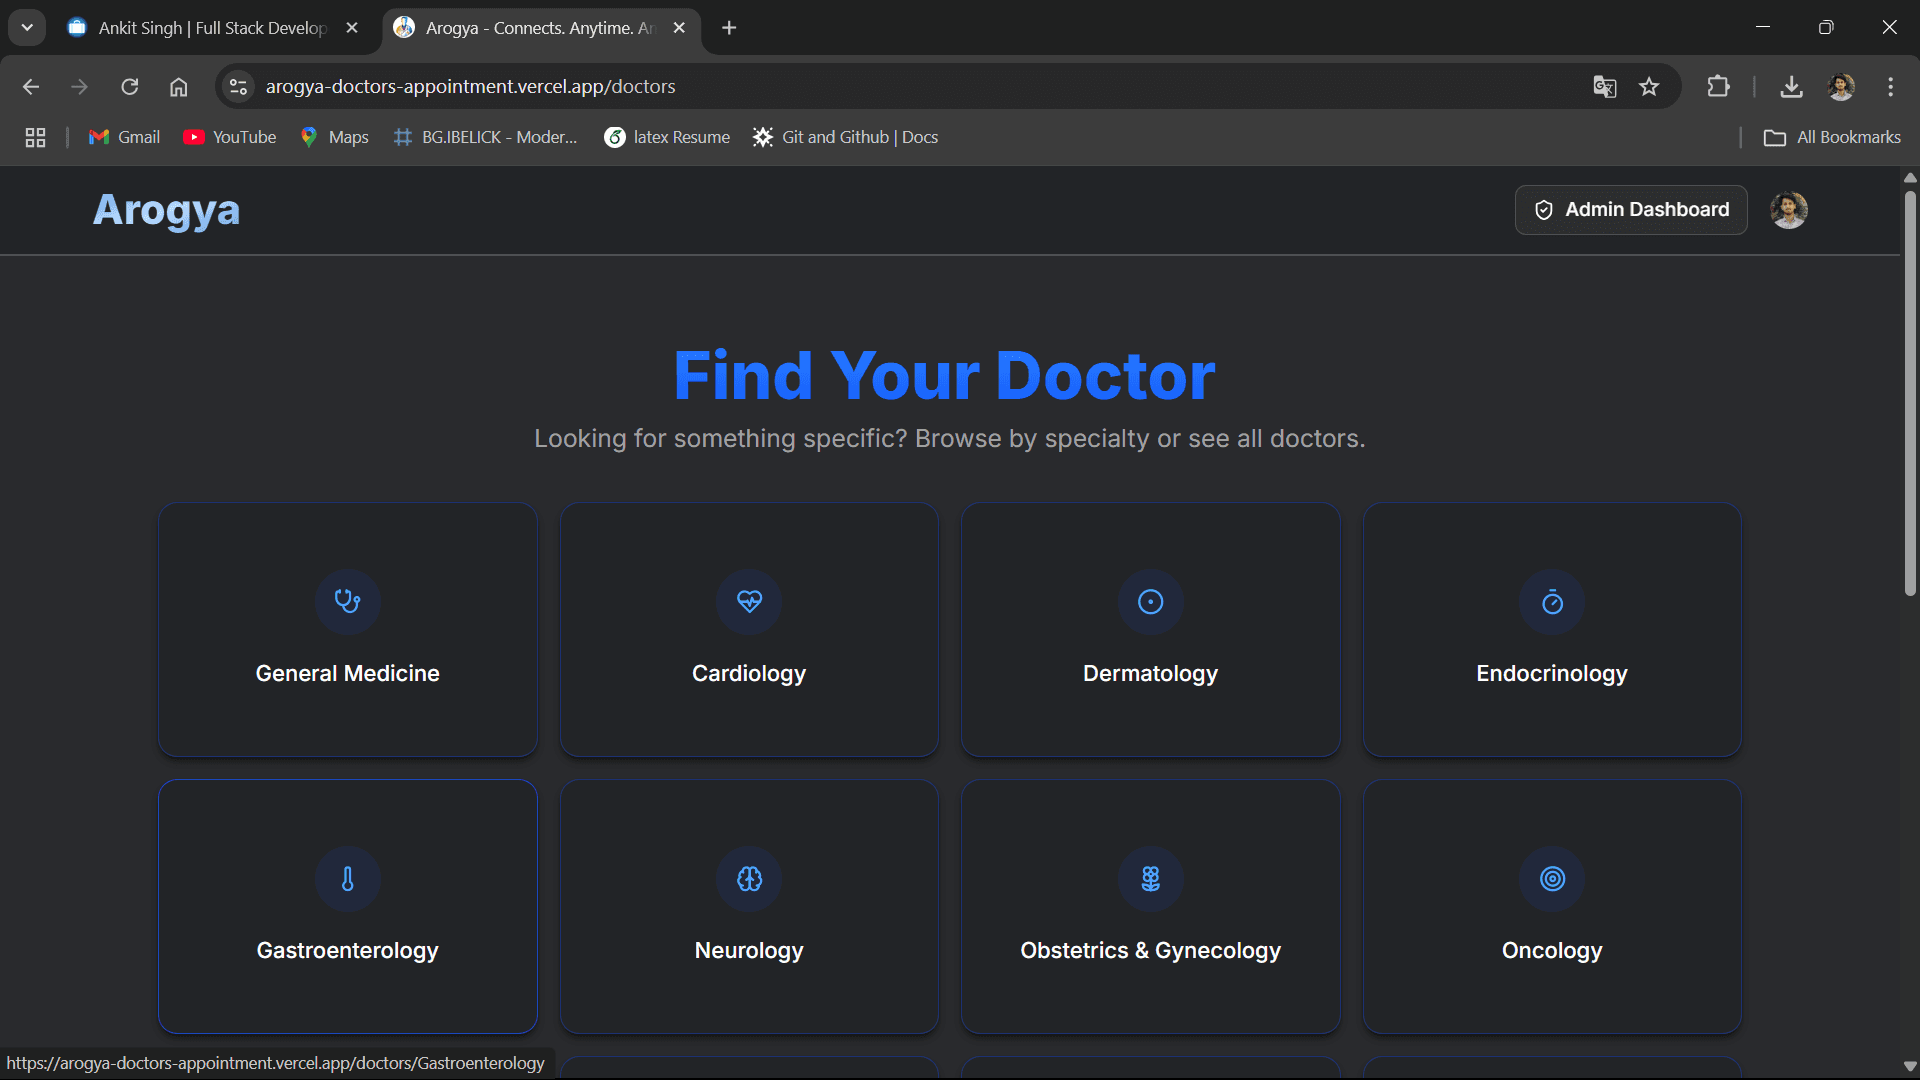
Task: Click the Endocrinology timer icon
Action: (x=1552, y=601)
